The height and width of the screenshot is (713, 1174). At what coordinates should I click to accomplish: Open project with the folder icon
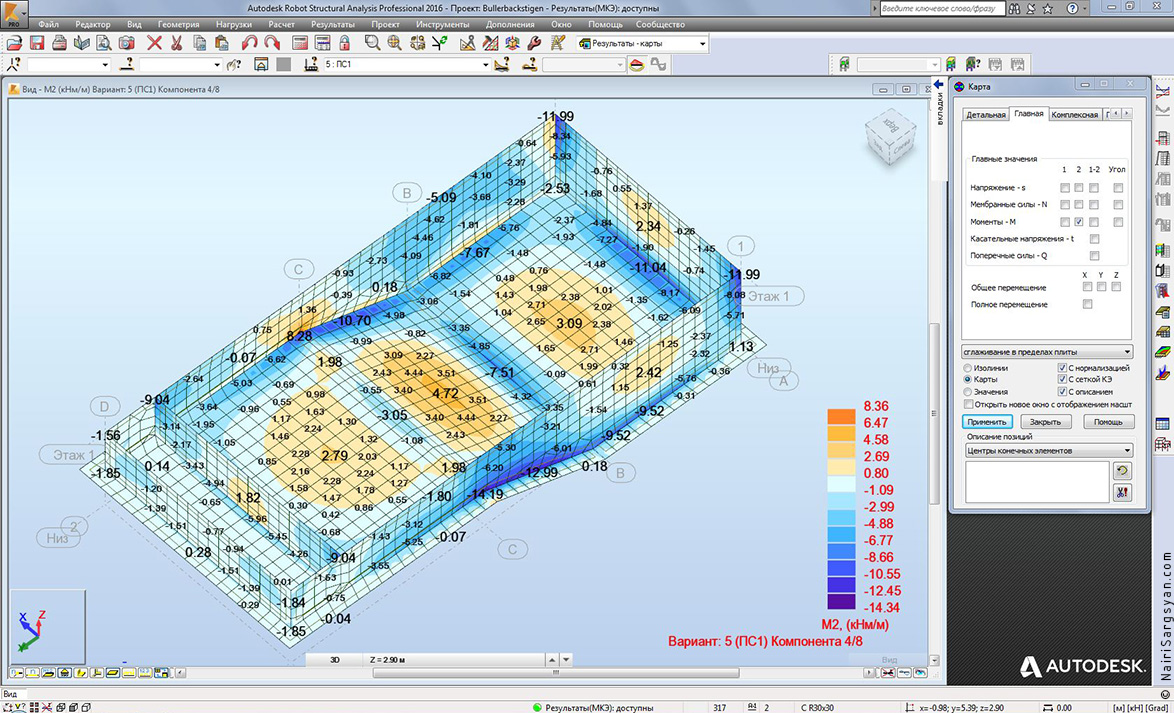coord(14,43)
